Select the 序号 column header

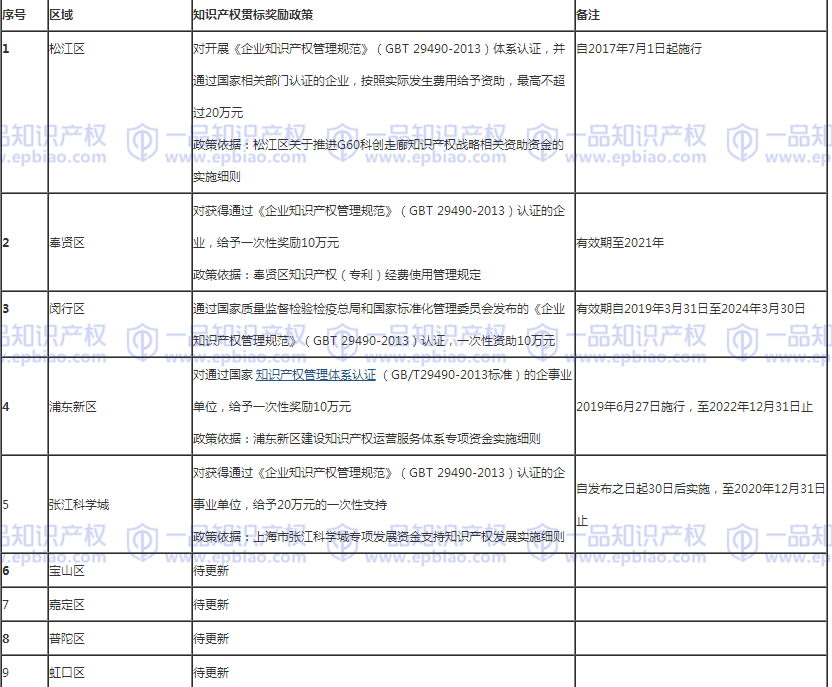click(14, 15)
